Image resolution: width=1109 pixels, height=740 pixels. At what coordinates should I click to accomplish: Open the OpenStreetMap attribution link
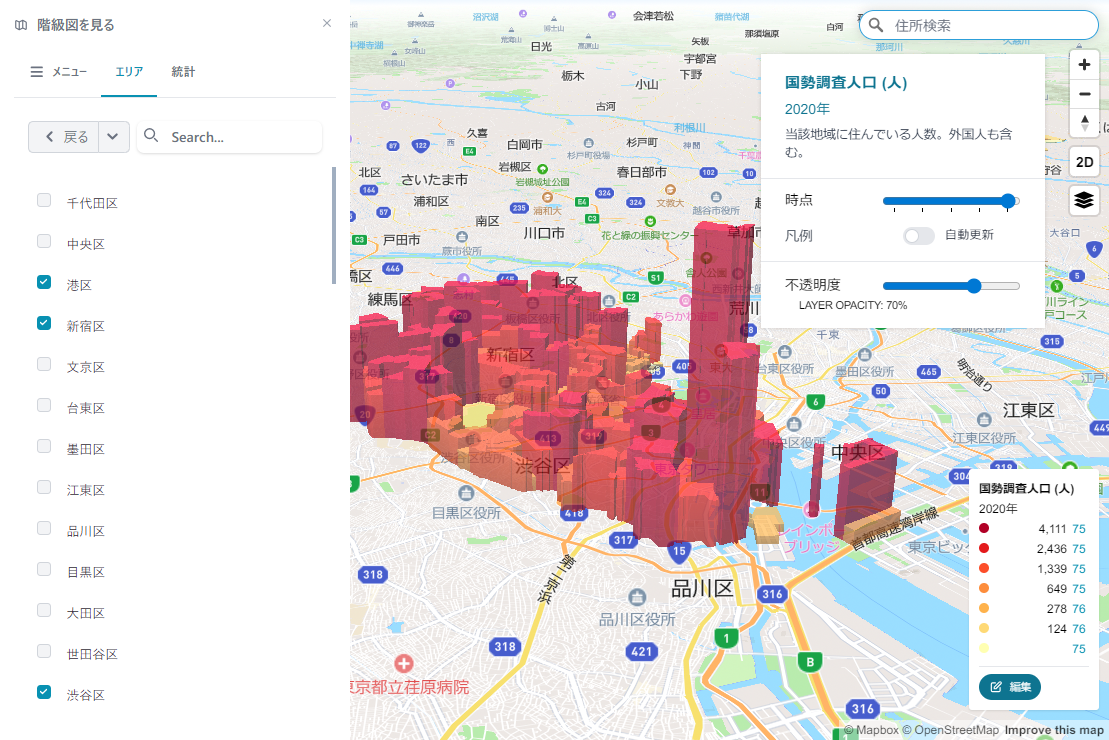click(950, 730)
